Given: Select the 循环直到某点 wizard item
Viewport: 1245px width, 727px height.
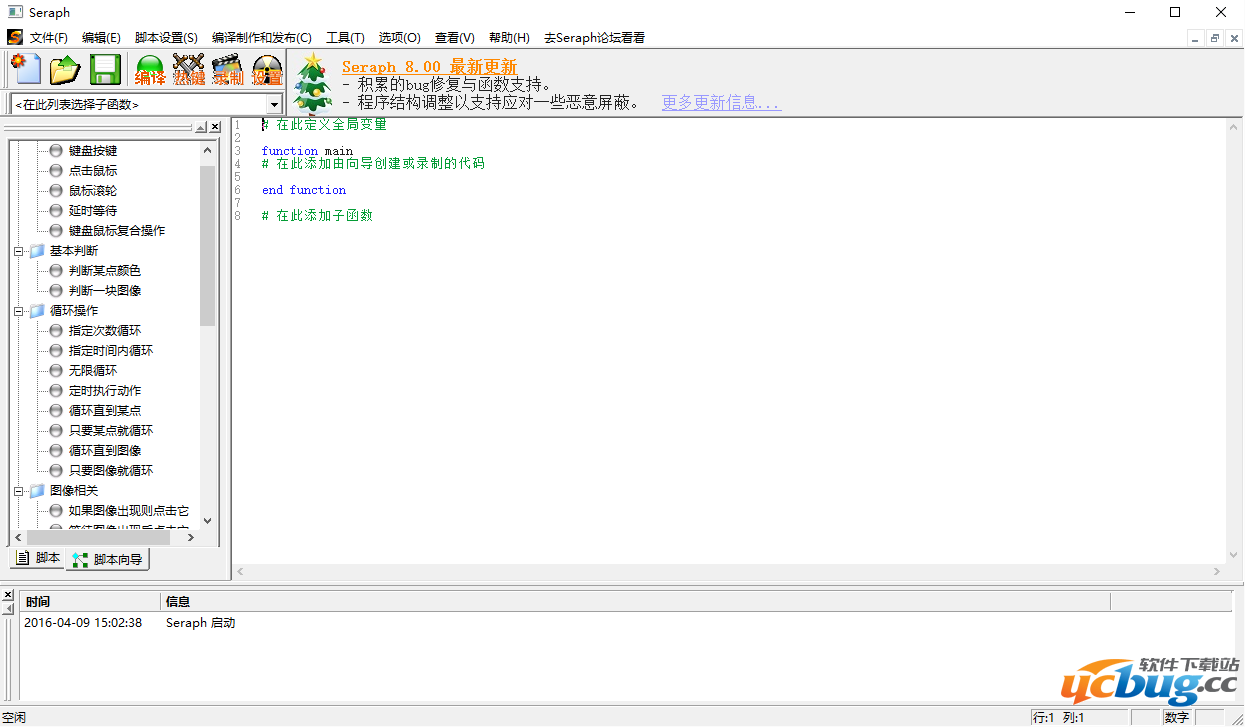Looking at the screenshot, I should (105, 410).
